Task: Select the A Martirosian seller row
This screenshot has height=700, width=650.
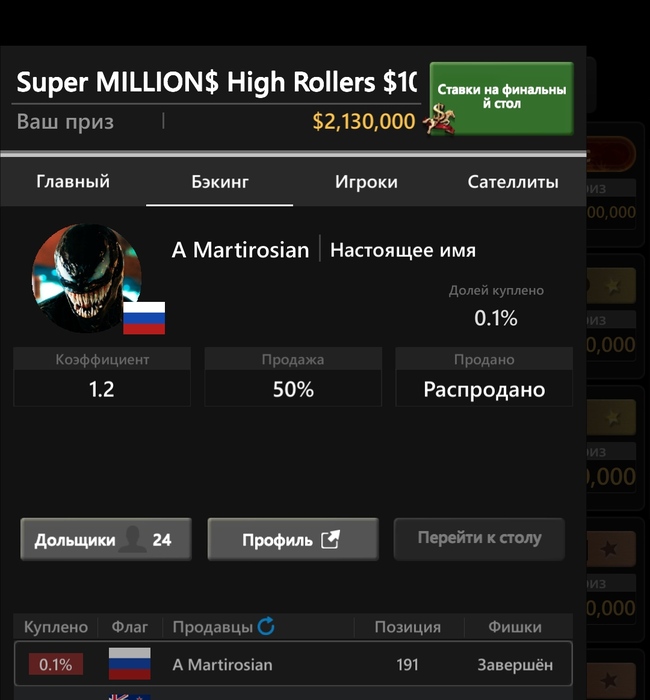Action: click(x=293, y=664)
